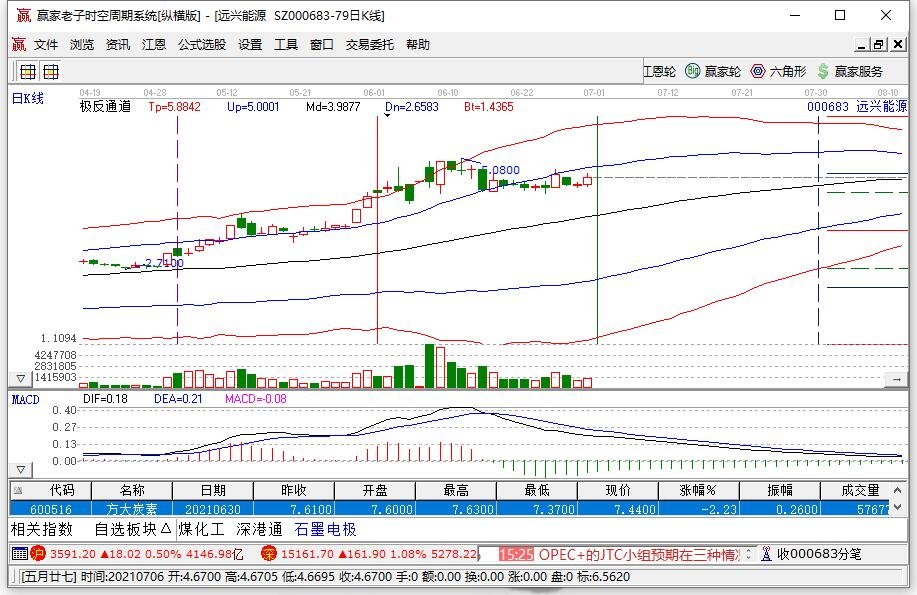Open the OPEC+ news ticker headline
This screenshot has width=917, height=595.
(x=639, y=554)
